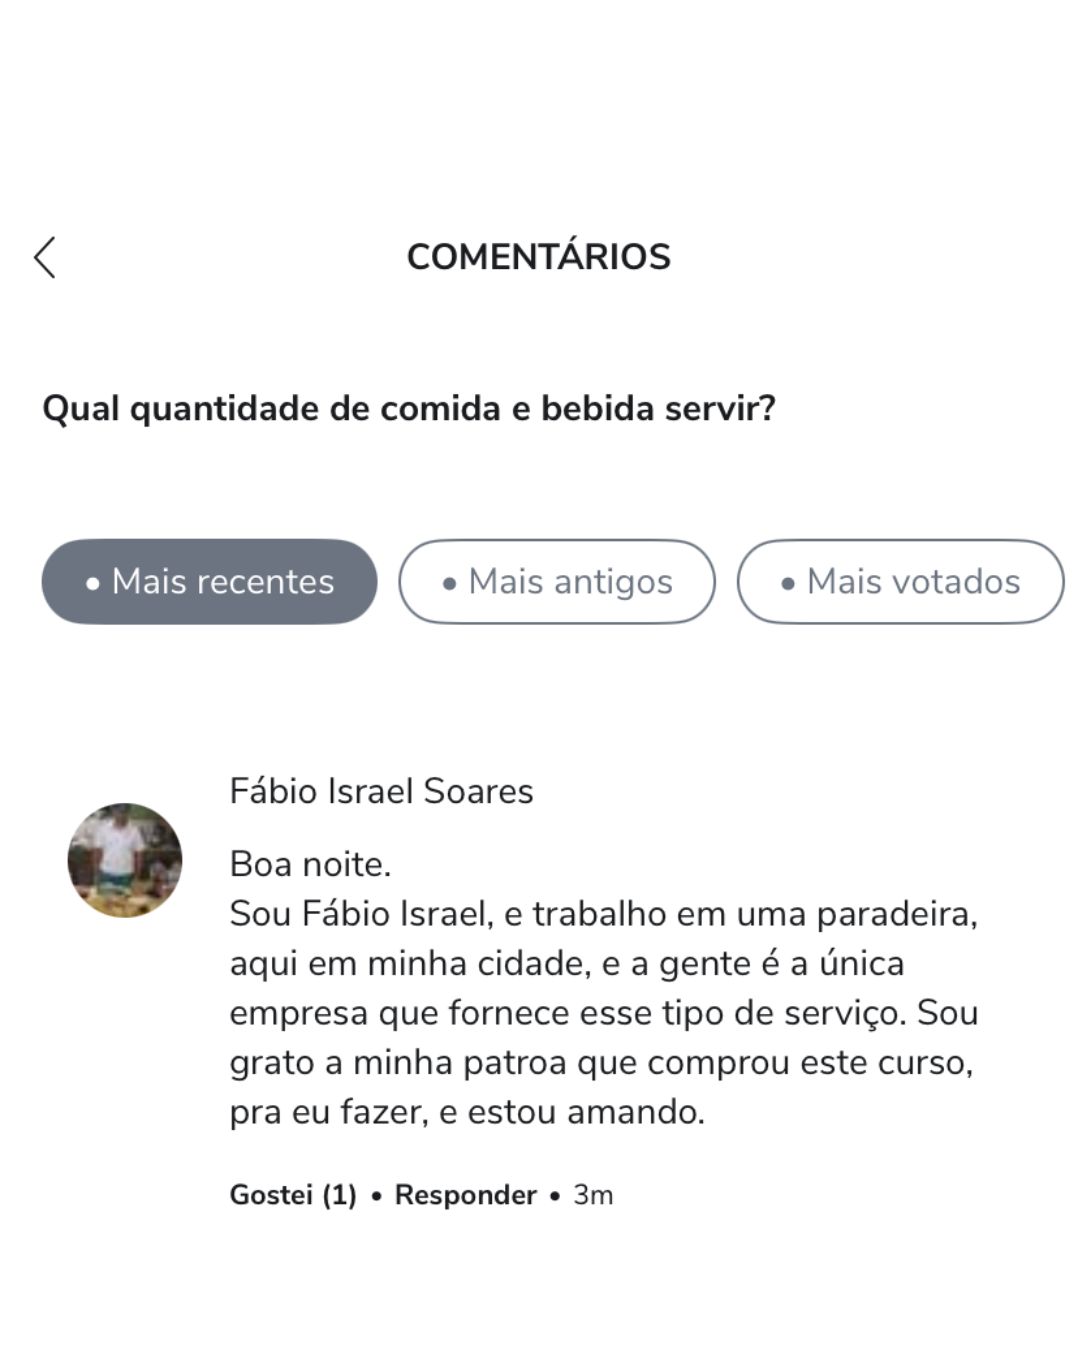Reply to the comment via Responder
Screen dimensions: 1080x1350
[x=465, y=1195]
